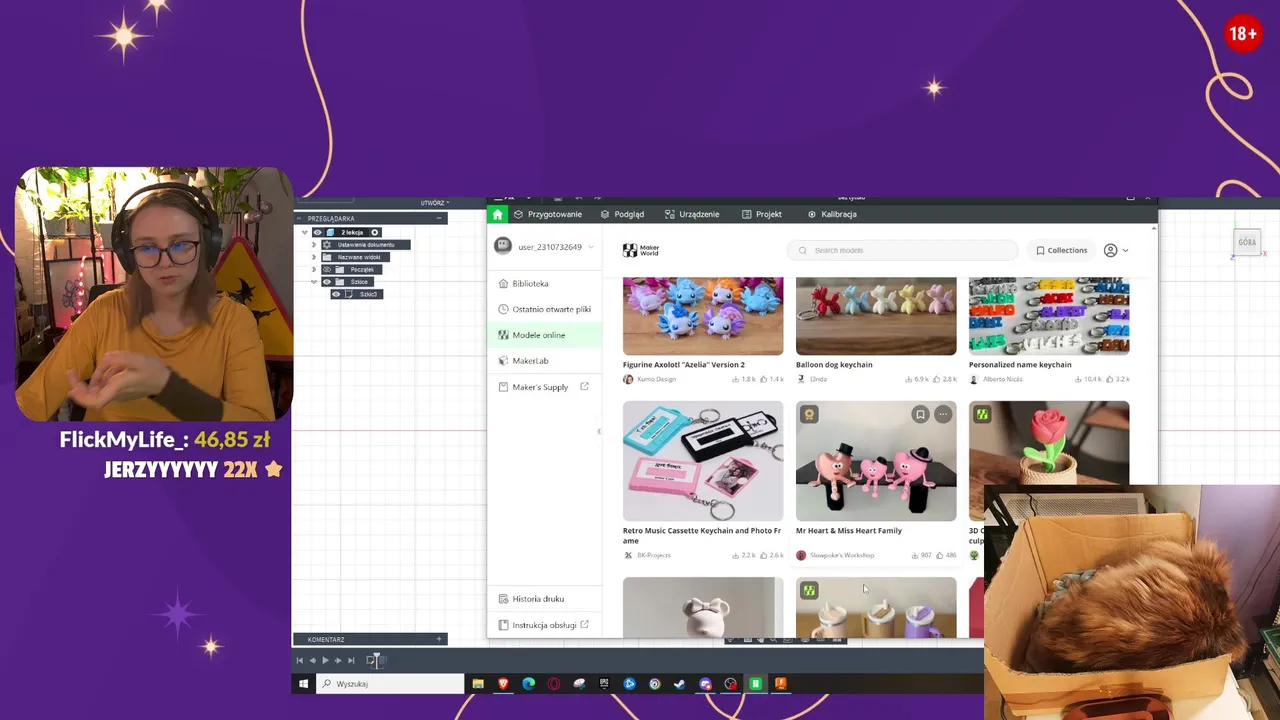
Task: Play the Fusion timeline
Action: click(x=325, y=660)
